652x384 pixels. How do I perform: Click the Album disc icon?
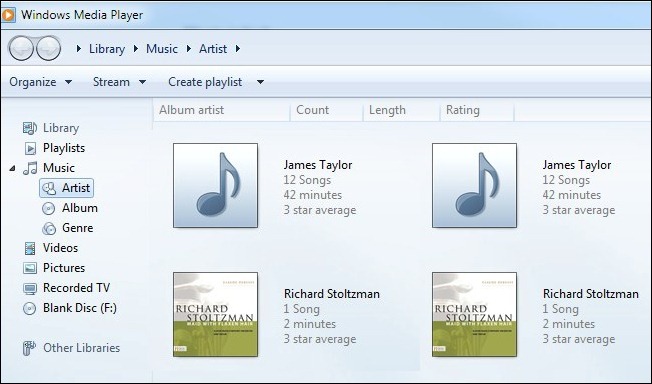[x=49, y=208]
